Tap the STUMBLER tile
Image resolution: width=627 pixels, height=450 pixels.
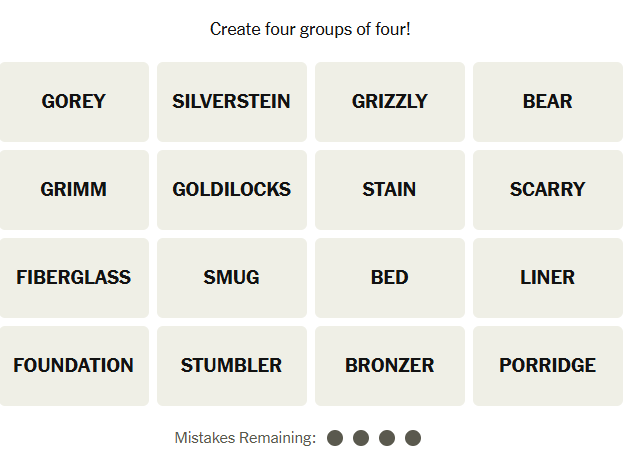coord(231,366)
